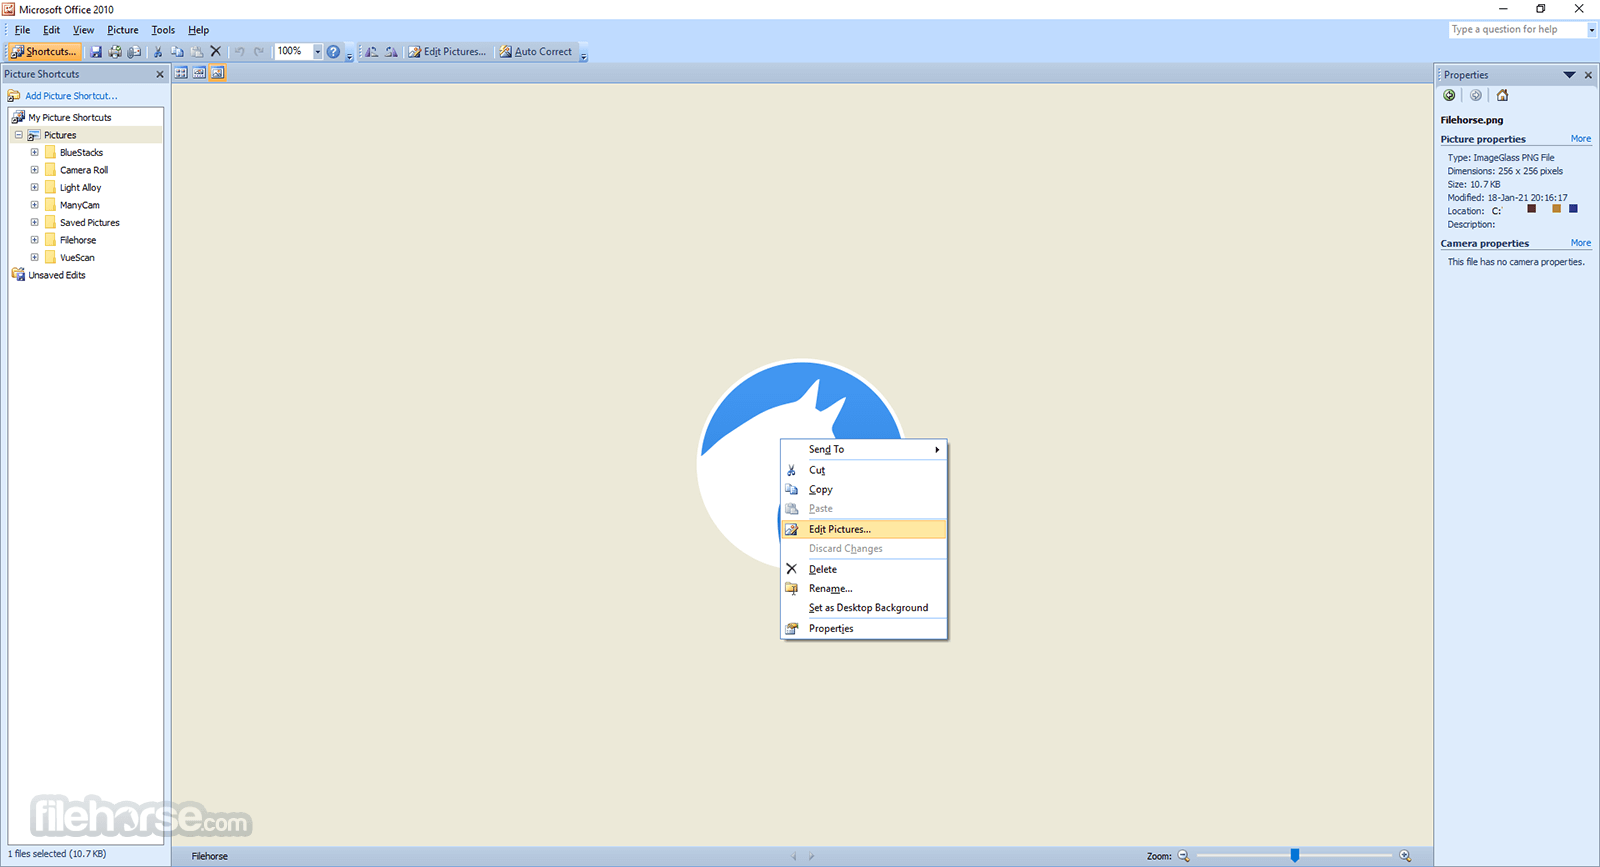The height and width of the screenshot is (867, 1600).
Task: Click More next to Camera properties
Action: click(x=1581, y=243)
